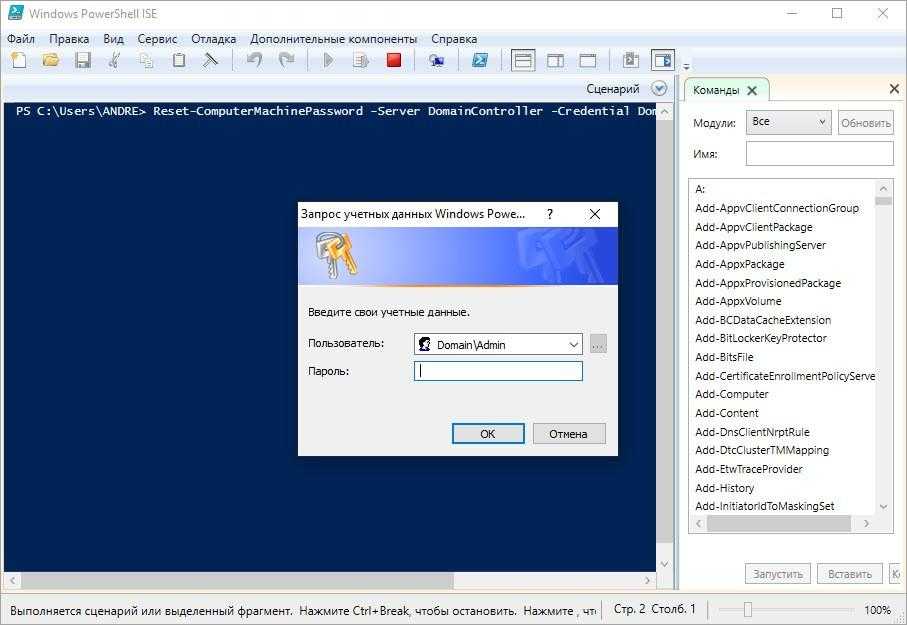Image resolution: width=907 pixels, height=625 pixels.
Task: Launch PowerShell console via blue toolbar icon
Action: 480,61
